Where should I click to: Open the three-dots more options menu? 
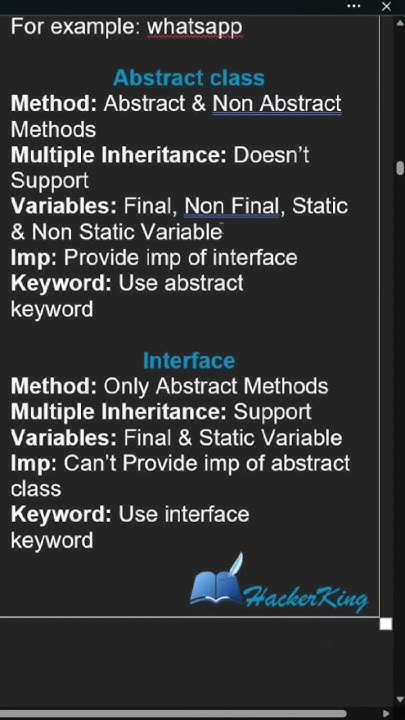click(354, 6)
